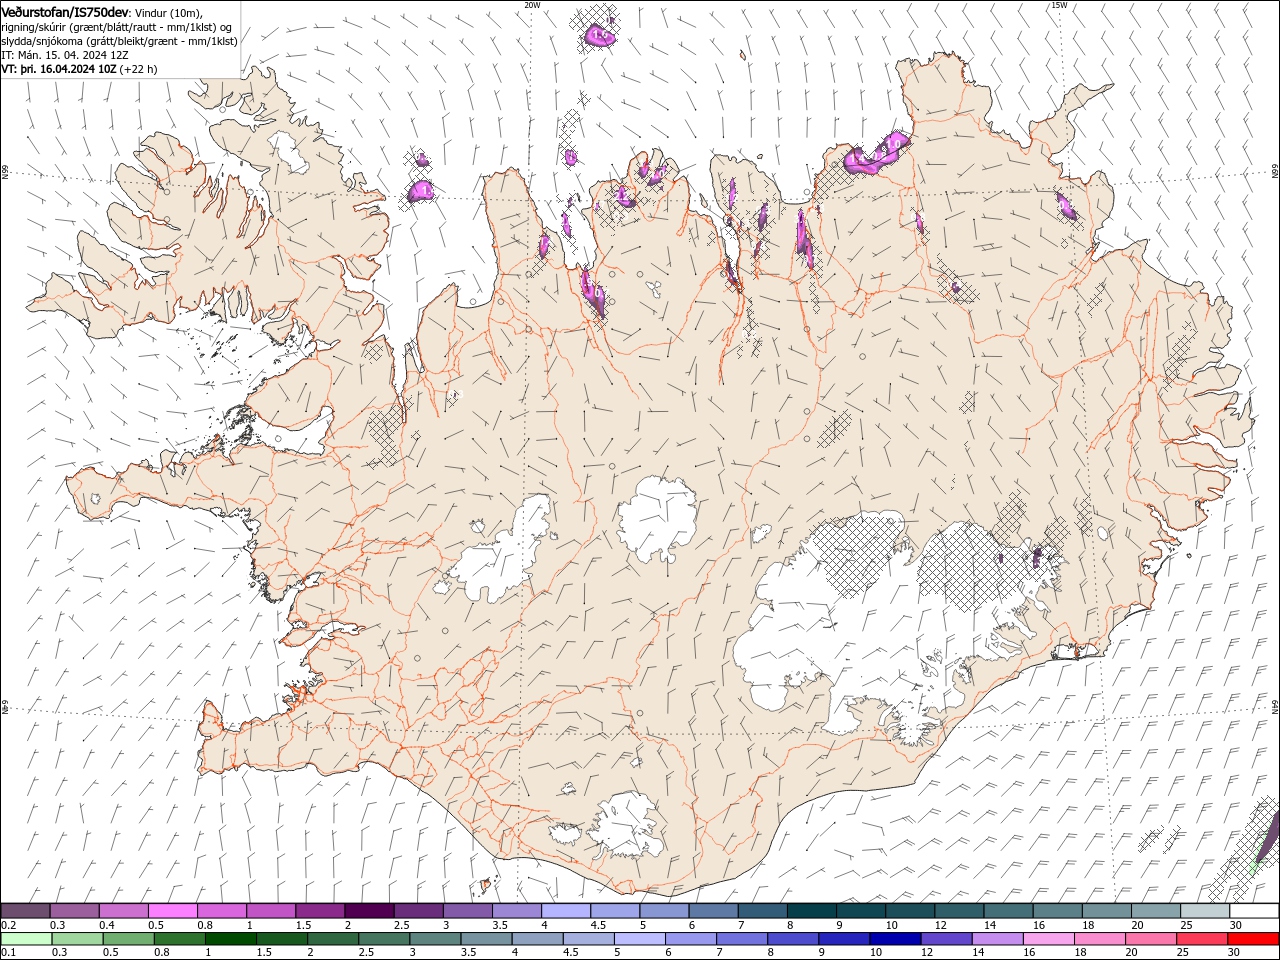
Task: Select the dusky mauve 0.2 snow scale swatch
Action: (25, 911)
